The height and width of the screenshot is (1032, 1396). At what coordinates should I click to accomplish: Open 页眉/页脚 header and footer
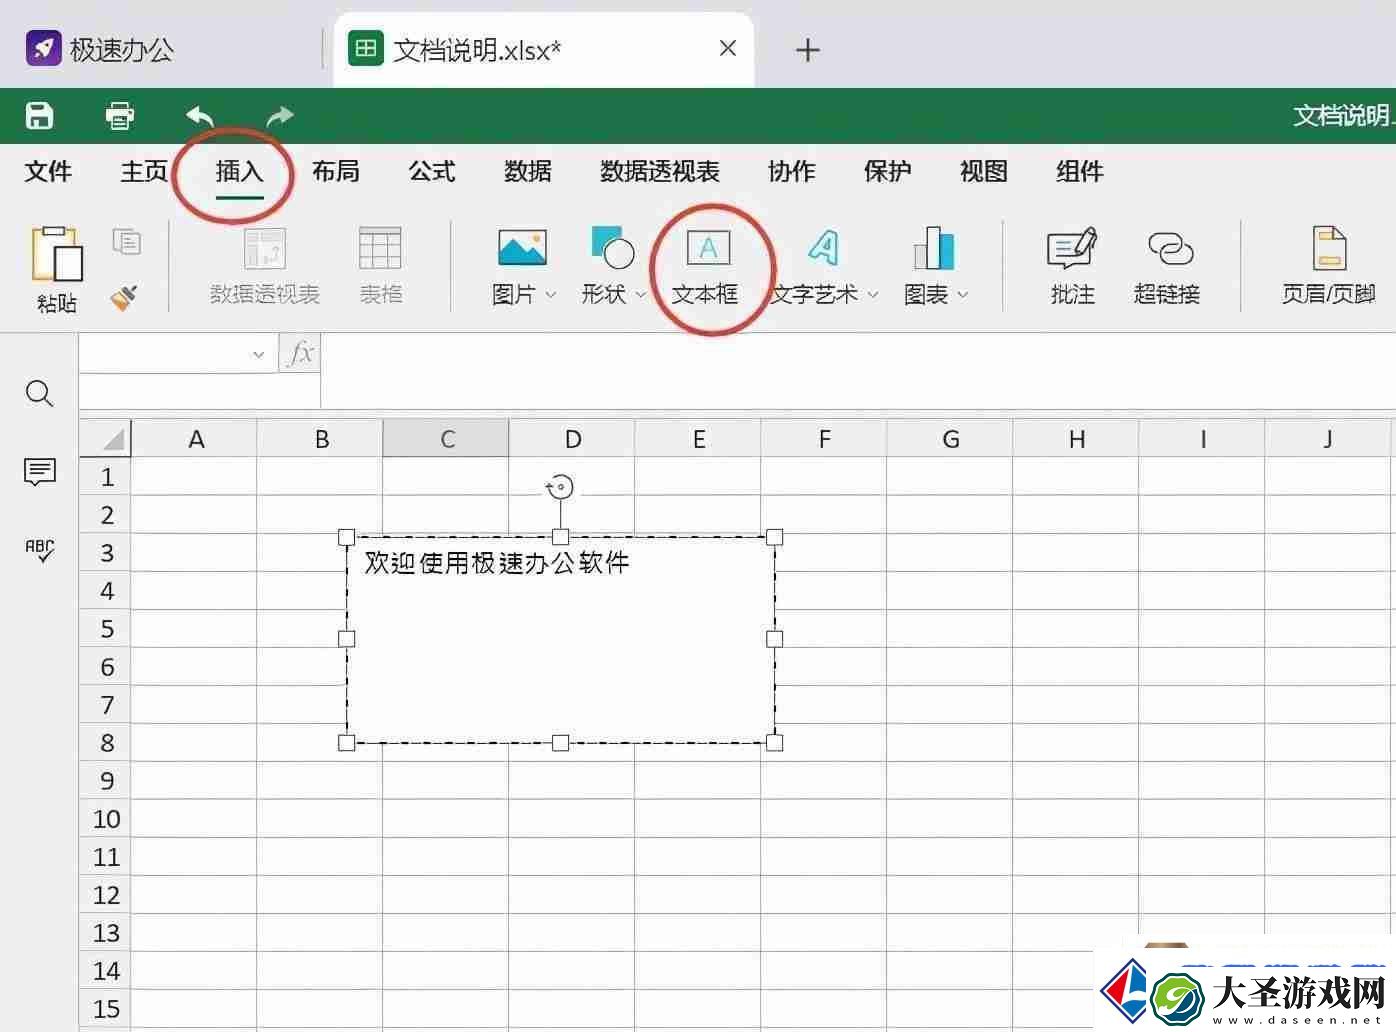coord(1329,267)
